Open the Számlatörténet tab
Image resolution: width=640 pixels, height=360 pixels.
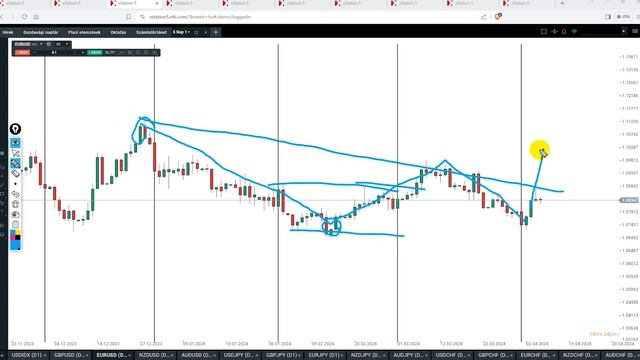pyautogui.click(x=151, y=32)
